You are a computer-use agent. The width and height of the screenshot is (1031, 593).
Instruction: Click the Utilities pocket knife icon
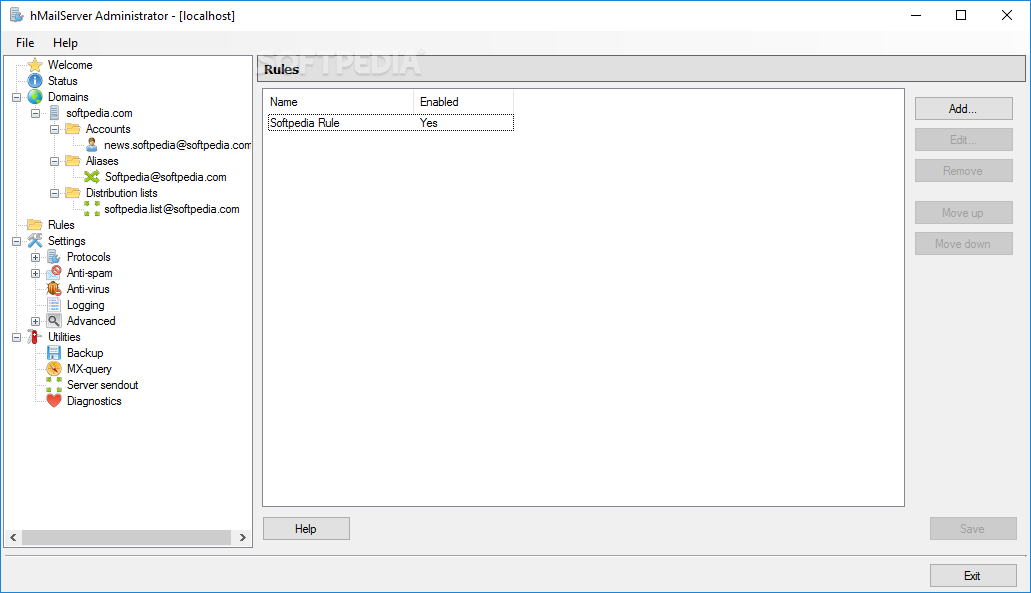(35, 337)
